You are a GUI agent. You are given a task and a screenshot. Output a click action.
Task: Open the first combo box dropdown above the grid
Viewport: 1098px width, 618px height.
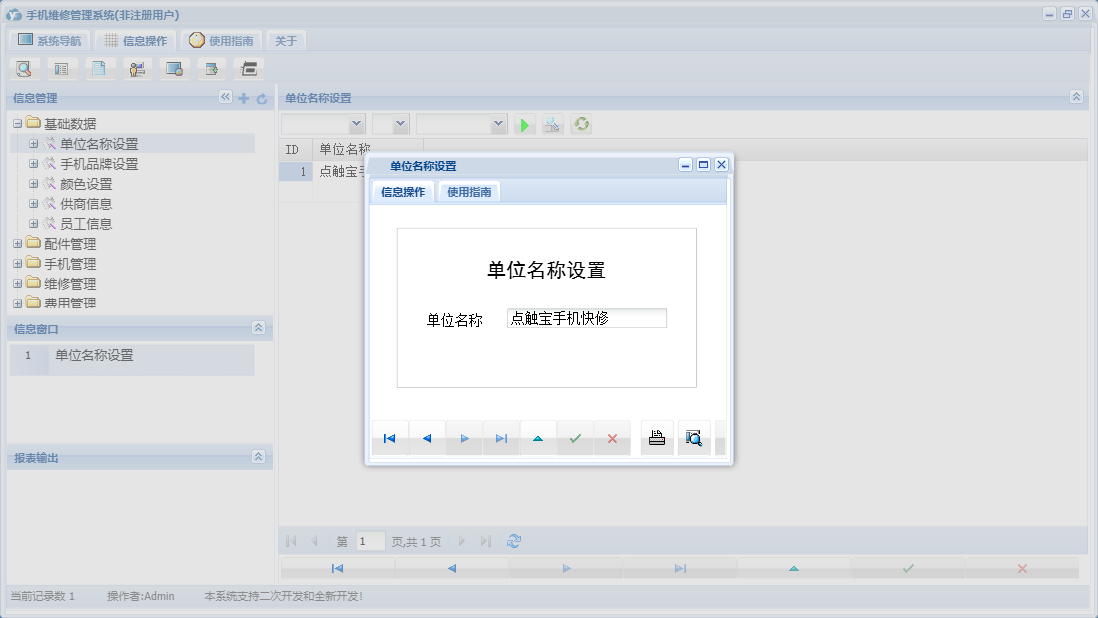coord(355,124)
